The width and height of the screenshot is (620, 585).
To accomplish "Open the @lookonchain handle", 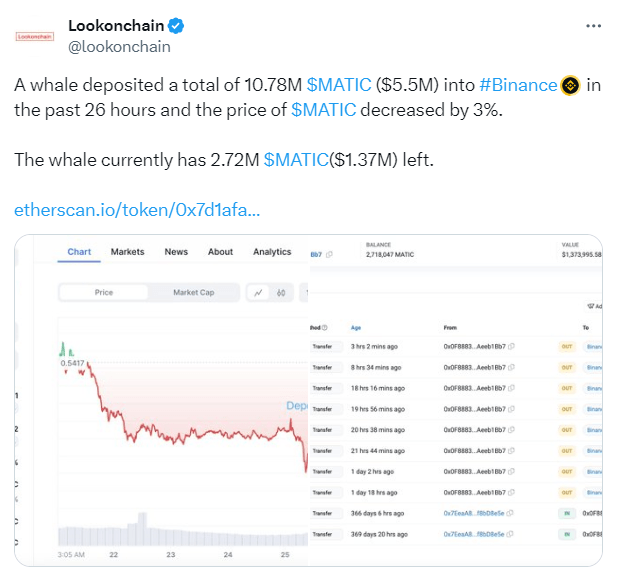I will pos(119,46).
